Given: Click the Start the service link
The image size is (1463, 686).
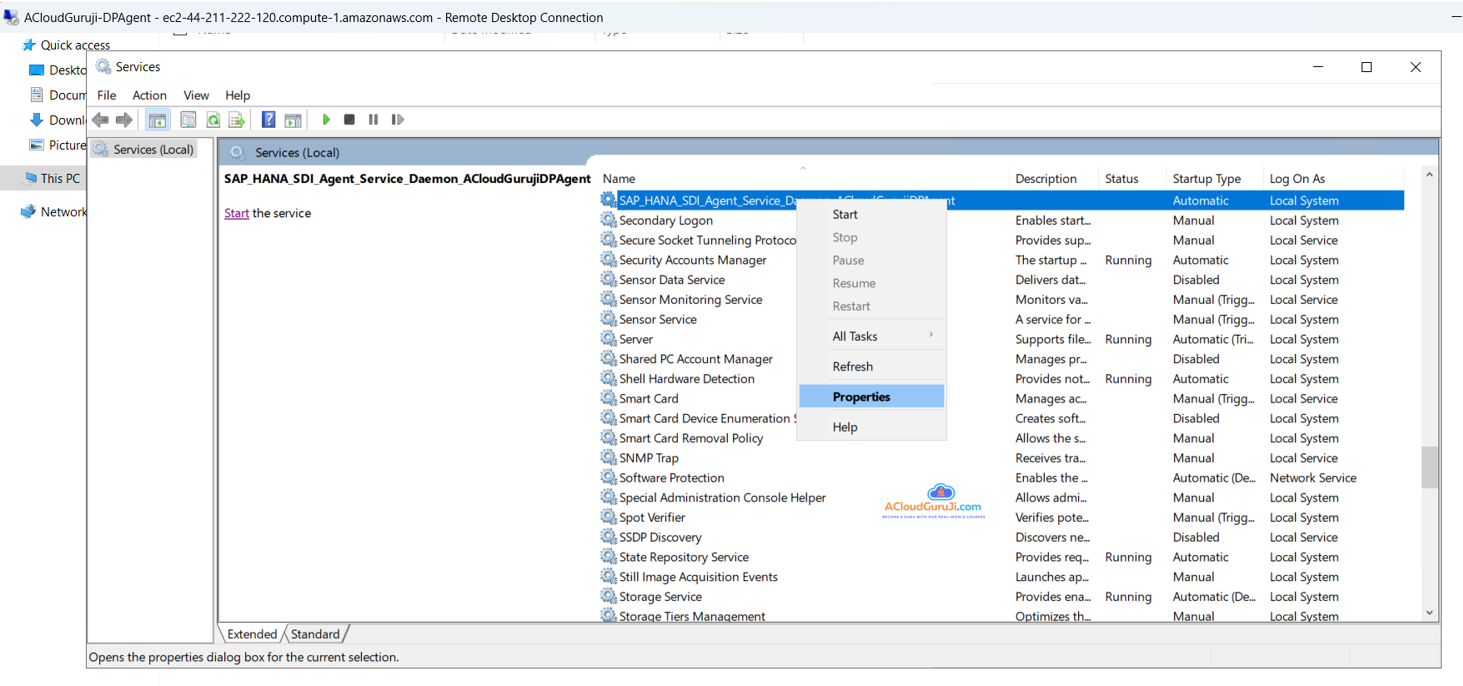Looking at the screenshot, I should [236, 213].
